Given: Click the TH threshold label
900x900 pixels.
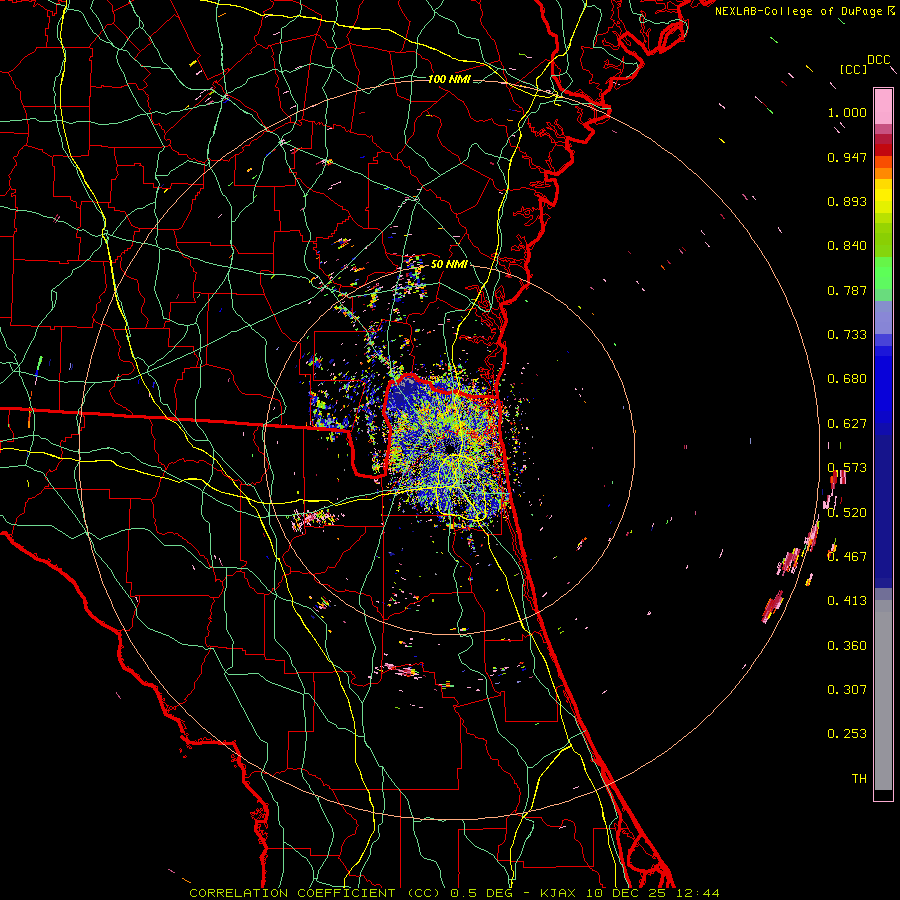Looking at the screenshot, I should pos(859,779).
